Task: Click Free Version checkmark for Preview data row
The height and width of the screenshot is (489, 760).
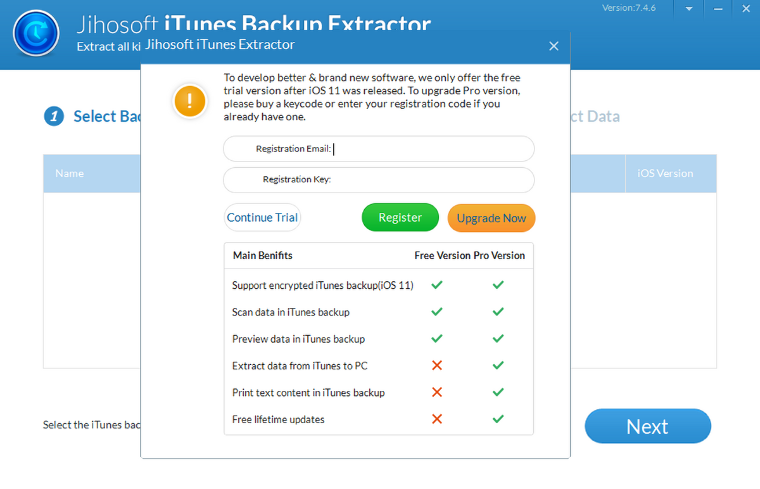Action: coord(437,338)
